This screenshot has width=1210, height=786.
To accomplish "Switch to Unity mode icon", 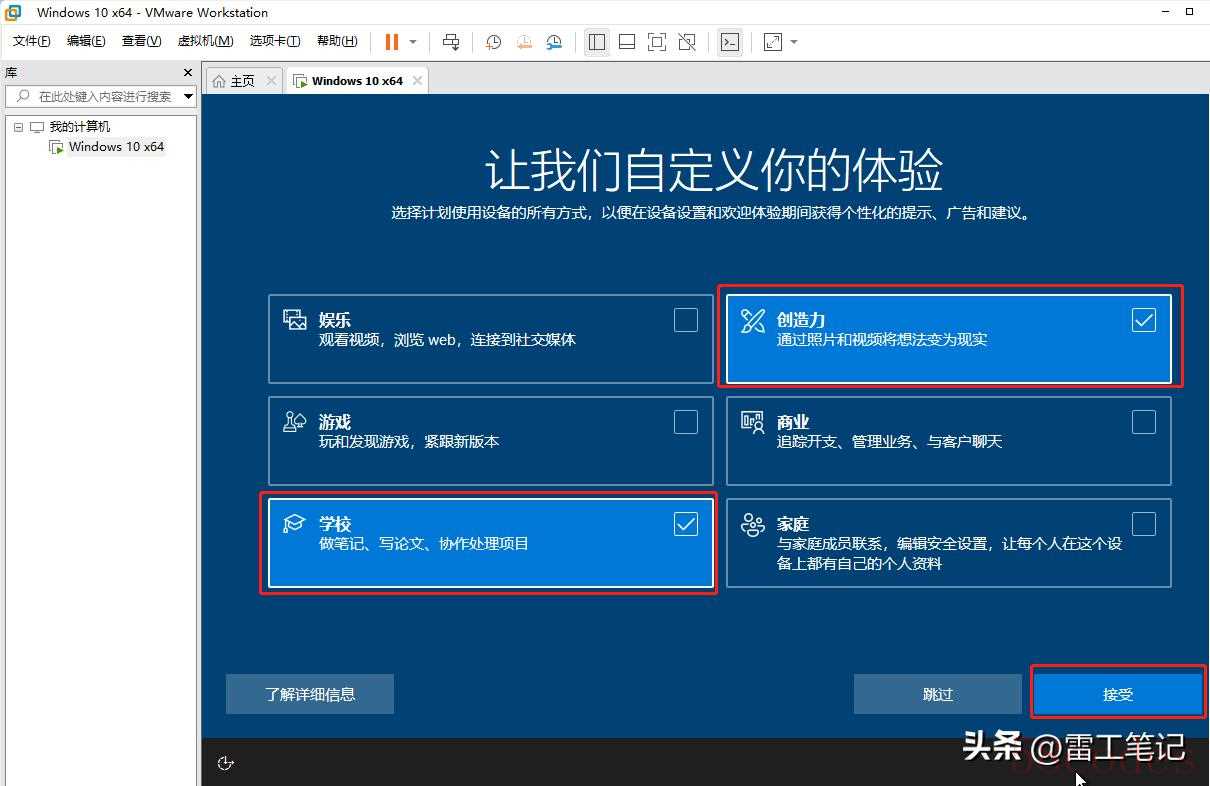I will 687,42.
